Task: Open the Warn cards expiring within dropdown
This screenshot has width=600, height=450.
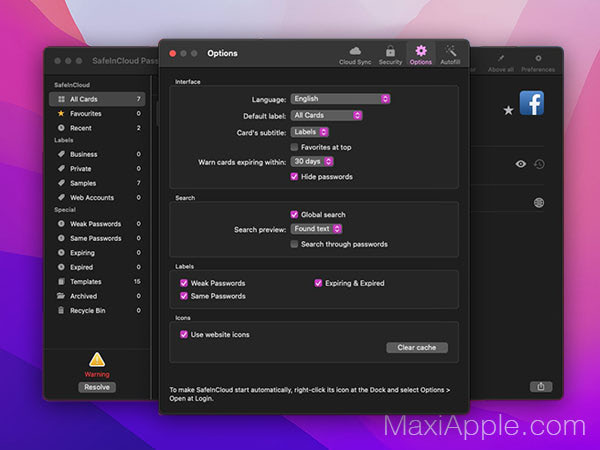Action: [312, 161]
